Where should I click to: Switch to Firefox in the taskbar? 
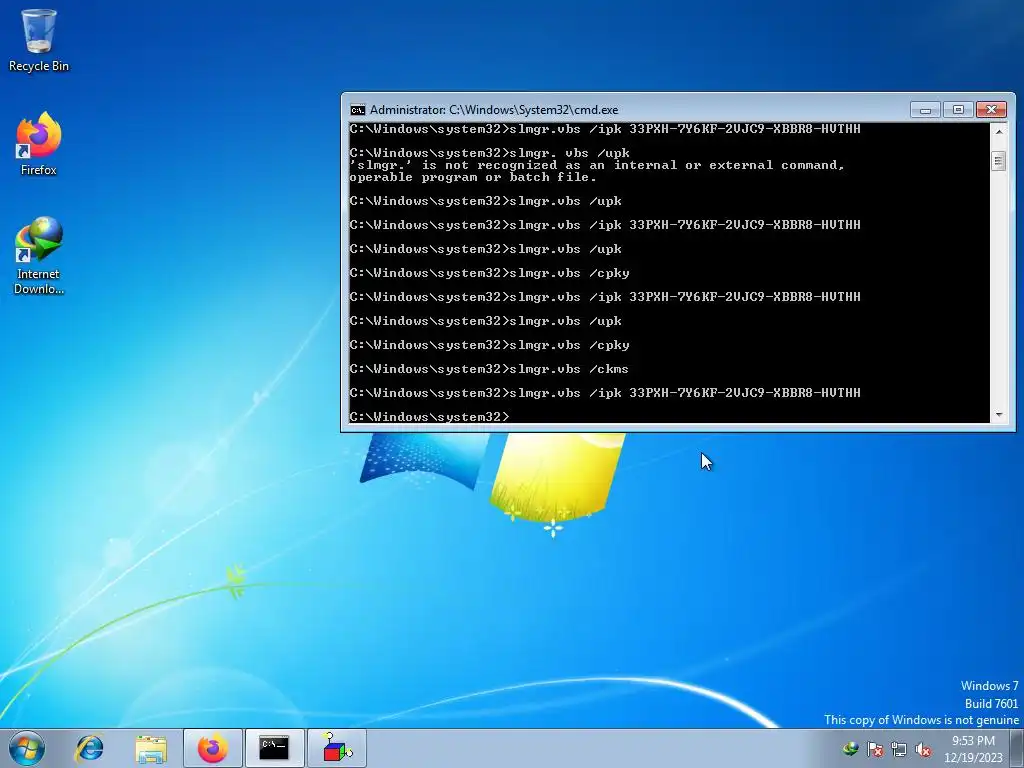[213, 748]
